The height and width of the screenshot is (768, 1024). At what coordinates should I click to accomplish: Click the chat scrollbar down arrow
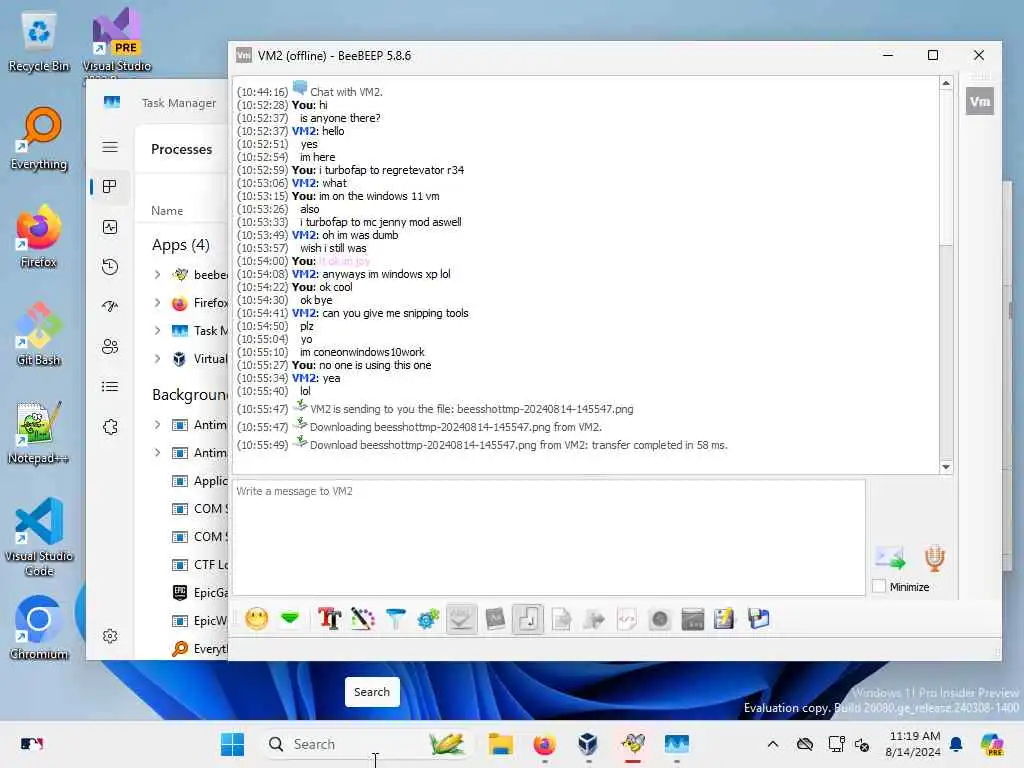[x=946, y=466]
